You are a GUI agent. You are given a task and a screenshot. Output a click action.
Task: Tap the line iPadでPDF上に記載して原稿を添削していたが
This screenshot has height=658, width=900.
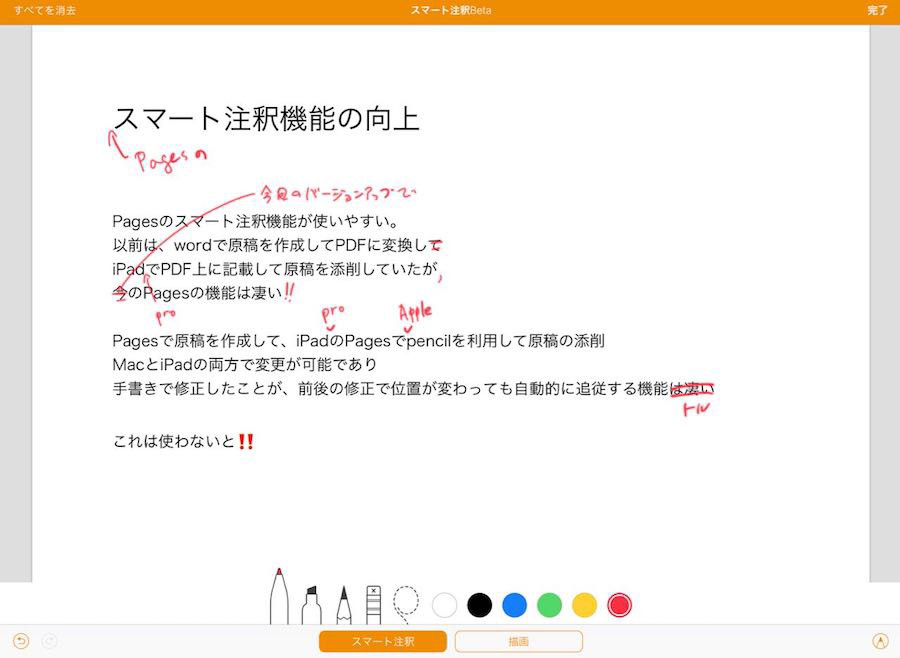(275, 269)
